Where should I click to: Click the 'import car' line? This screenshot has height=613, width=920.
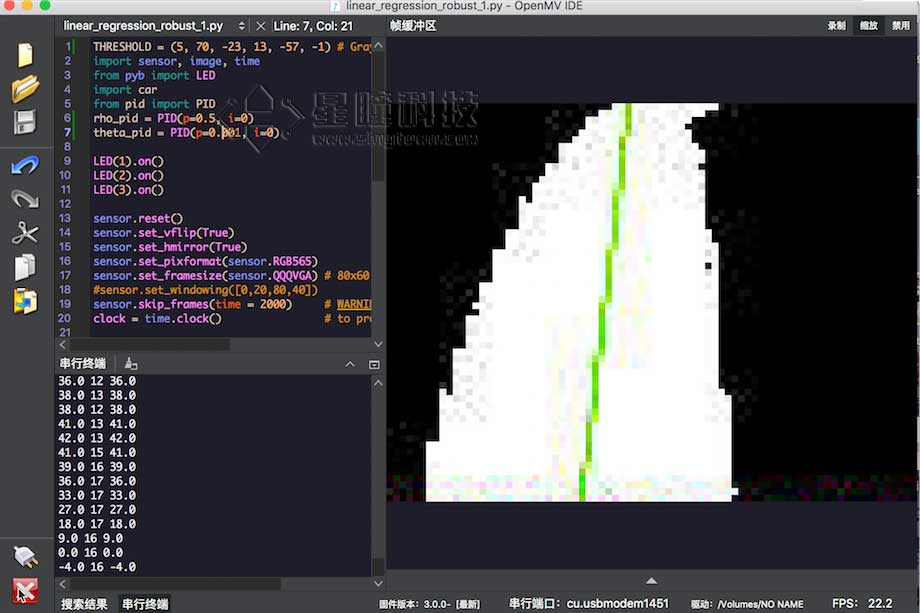(x=125, y=90)
